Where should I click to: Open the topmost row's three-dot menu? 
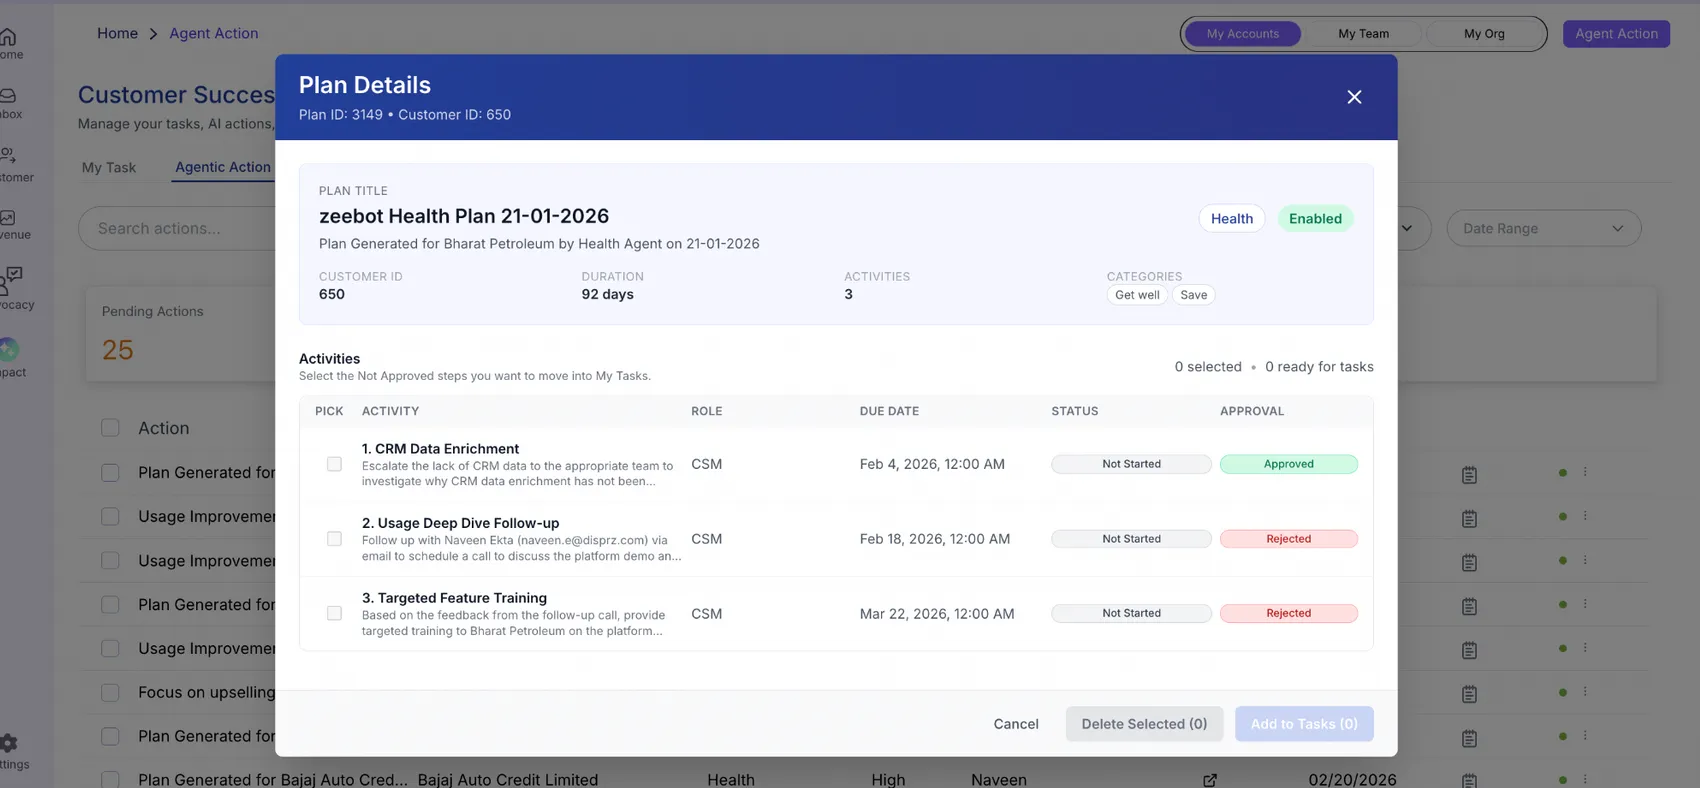tap(1585, 472)
